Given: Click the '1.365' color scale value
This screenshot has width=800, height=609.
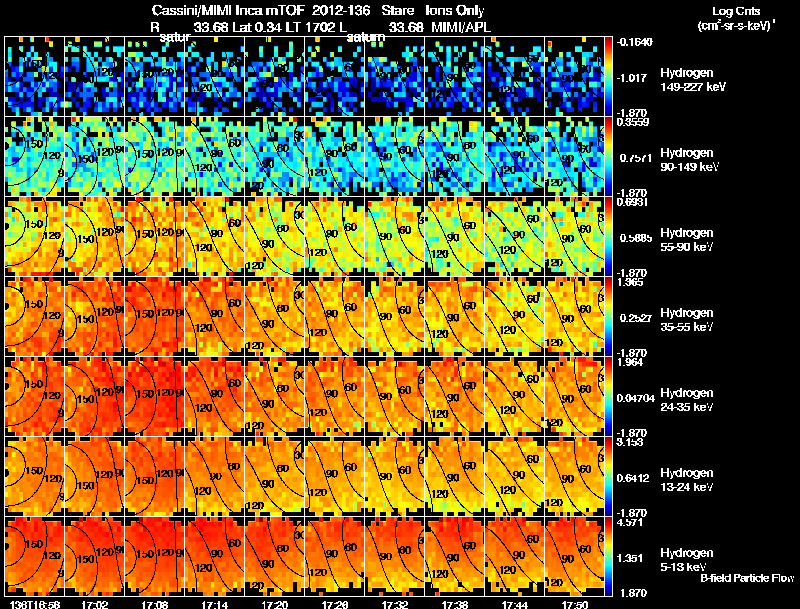Looking at the screenshot, I should tap(631, 283).
